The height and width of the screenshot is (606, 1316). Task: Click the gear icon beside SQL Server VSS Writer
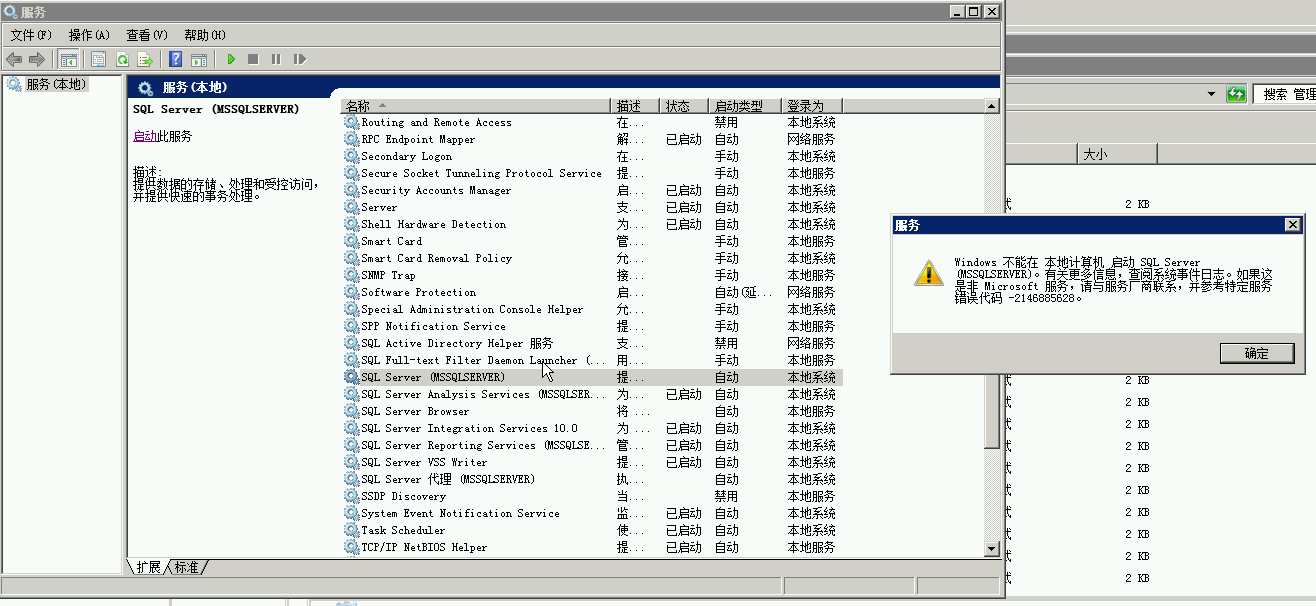[351, 462]
